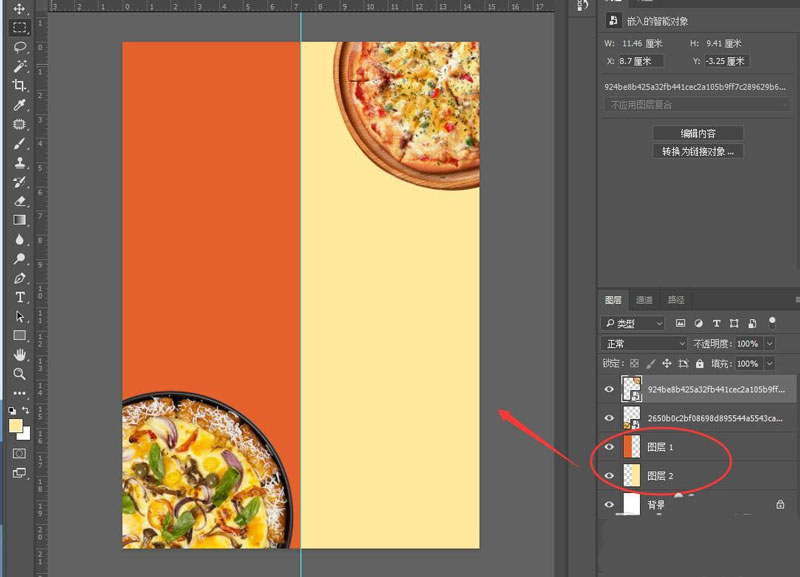Toggle the layer filtering switch
This screenshot has width=800, height=577.
click(772, 322)
